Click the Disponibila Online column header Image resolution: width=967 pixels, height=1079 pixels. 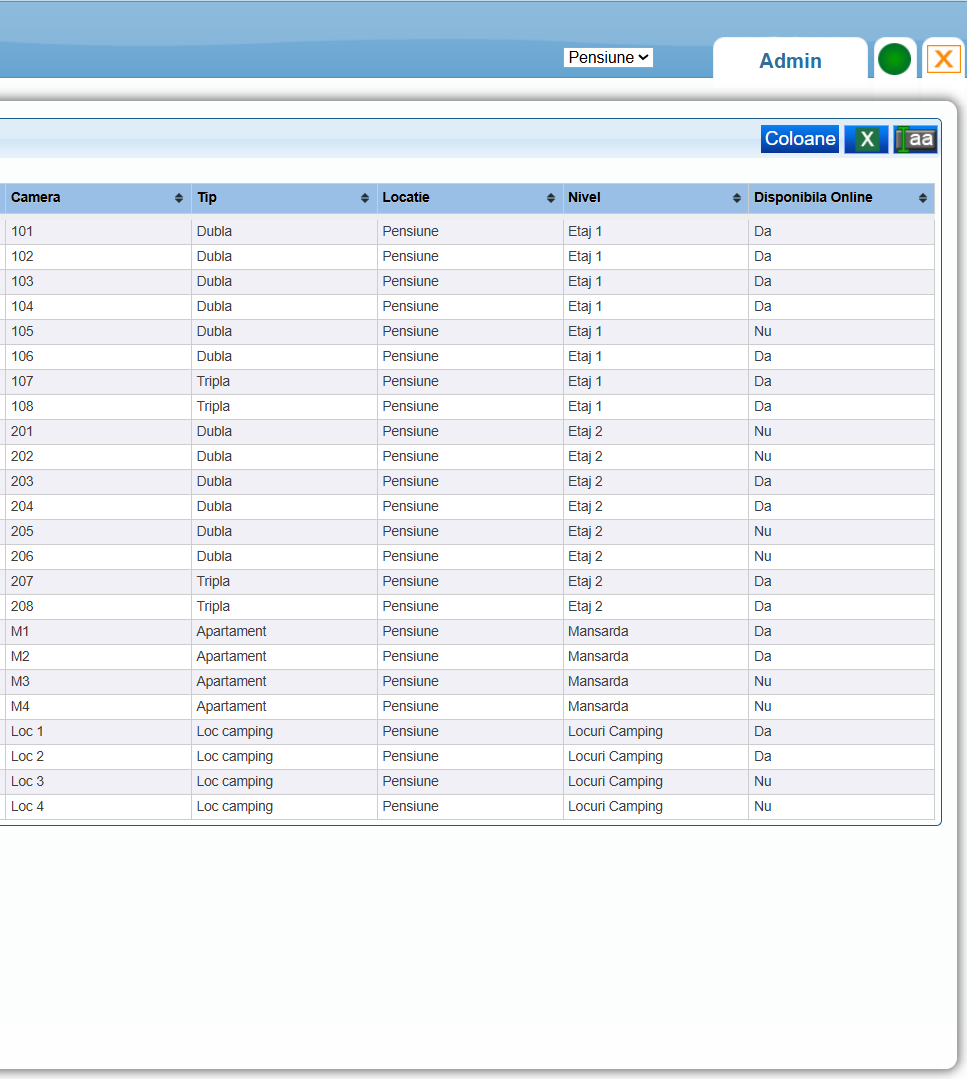(813, 198)
